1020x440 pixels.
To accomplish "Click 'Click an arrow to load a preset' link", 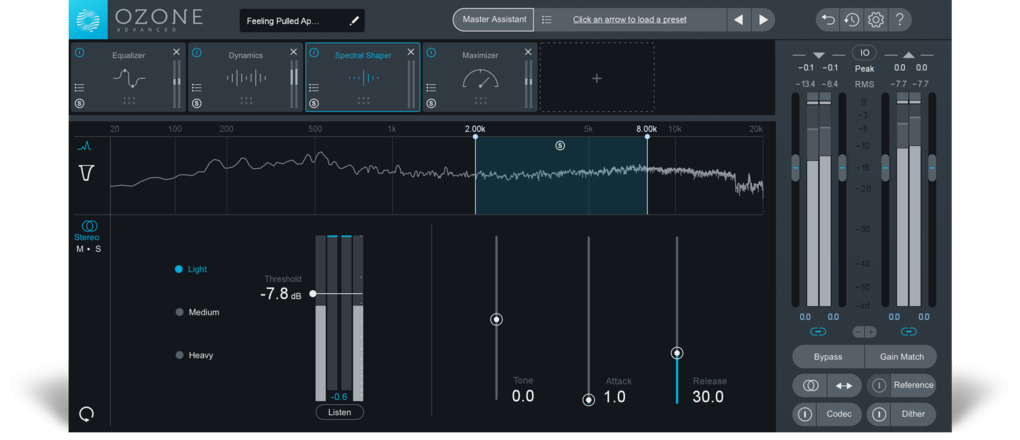I will tap(629, 20).
